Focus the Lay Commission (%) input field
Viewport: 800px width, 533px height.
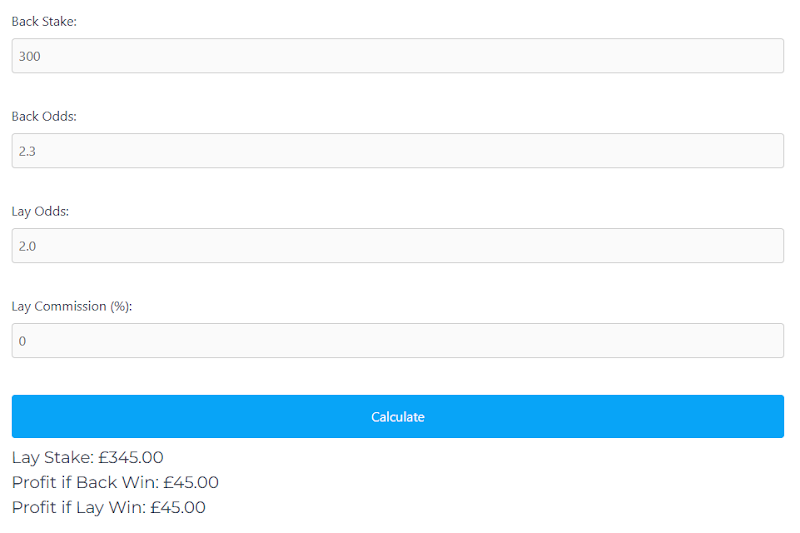pyautogui.click(x=397, y=340)
